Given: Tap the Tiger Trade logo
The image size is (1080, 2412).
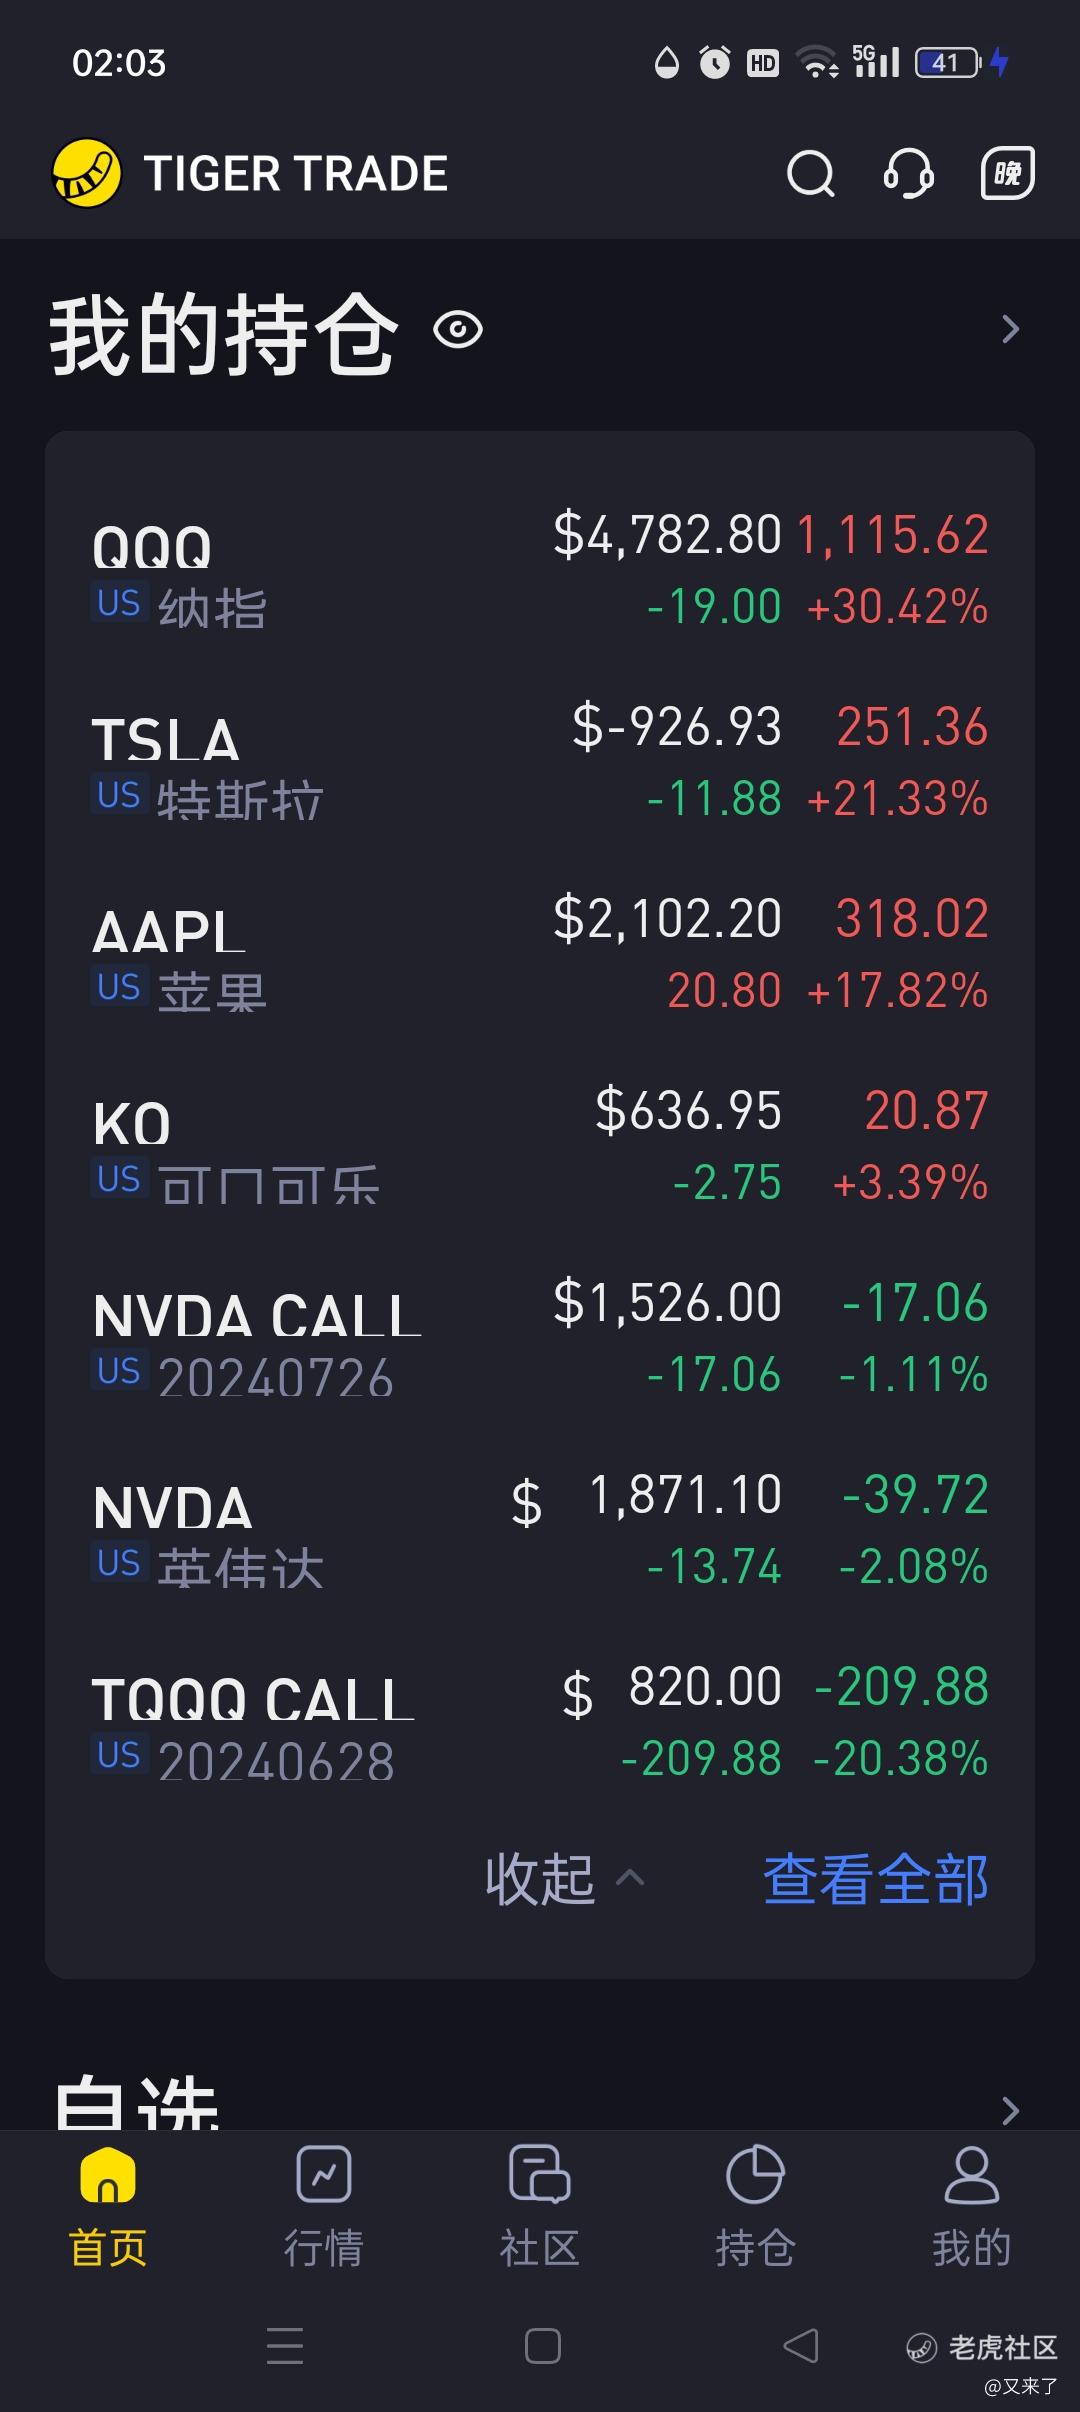Looking at the screenshot, I should click(87, 173).
